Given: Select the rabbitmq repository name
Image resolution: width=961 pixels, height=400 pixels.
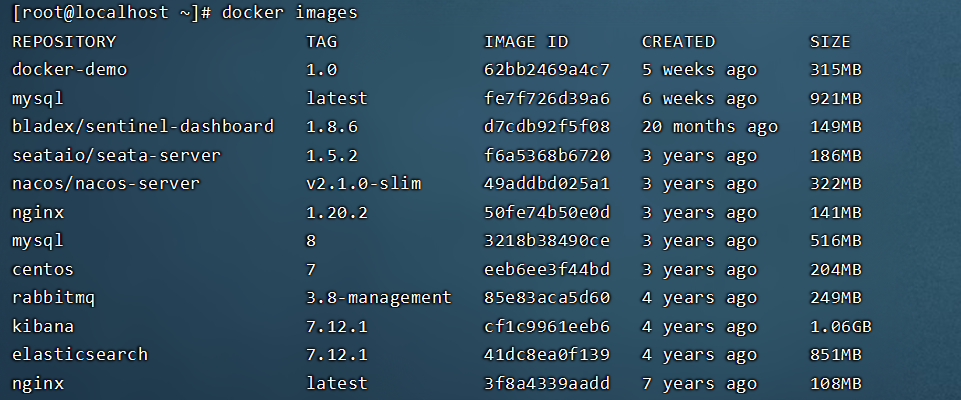Looking at the screenshot, I should coord(53,298).
